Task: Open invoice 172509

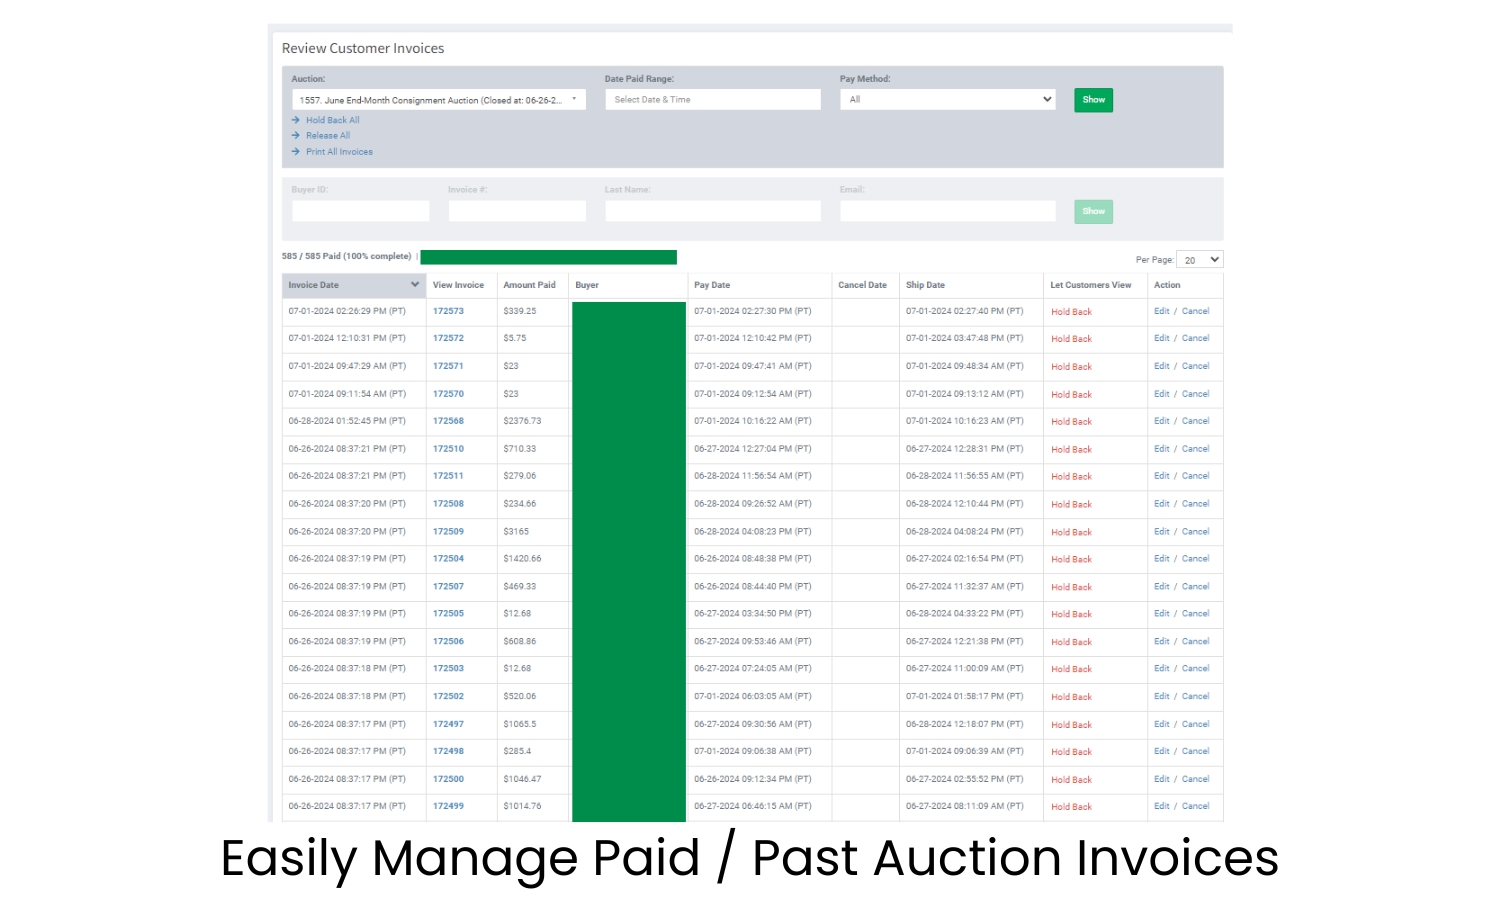Action: tap(448, 532)
